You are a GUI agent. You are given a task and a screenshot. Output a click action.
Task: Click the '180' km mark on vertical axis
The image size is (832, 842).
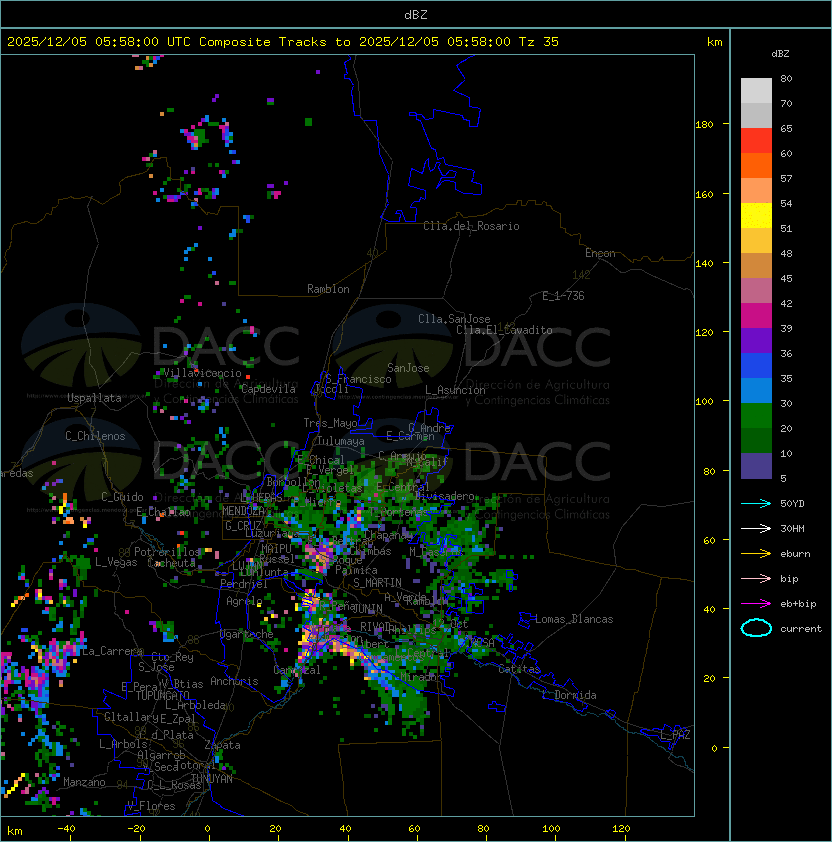point(704,125)
